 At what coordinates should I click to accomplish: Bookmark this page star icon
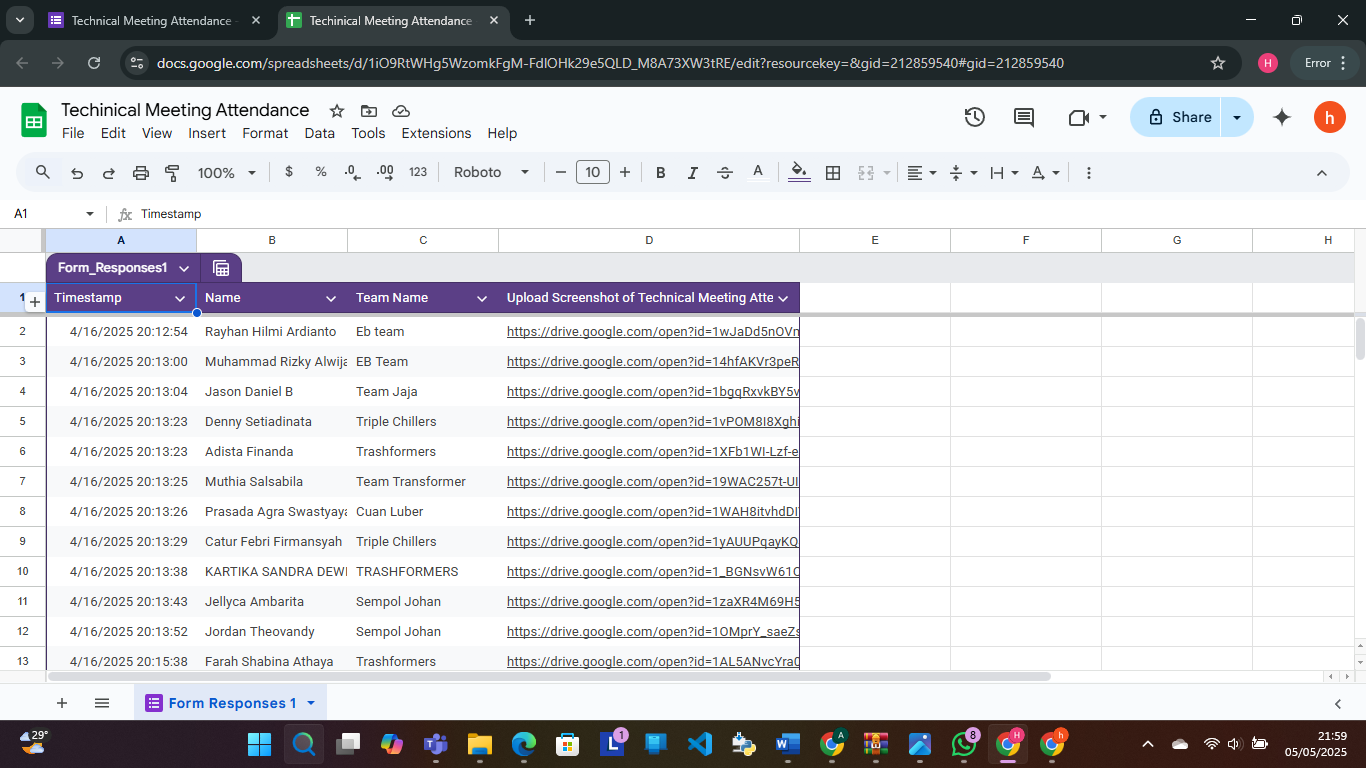coord(1218,63)
